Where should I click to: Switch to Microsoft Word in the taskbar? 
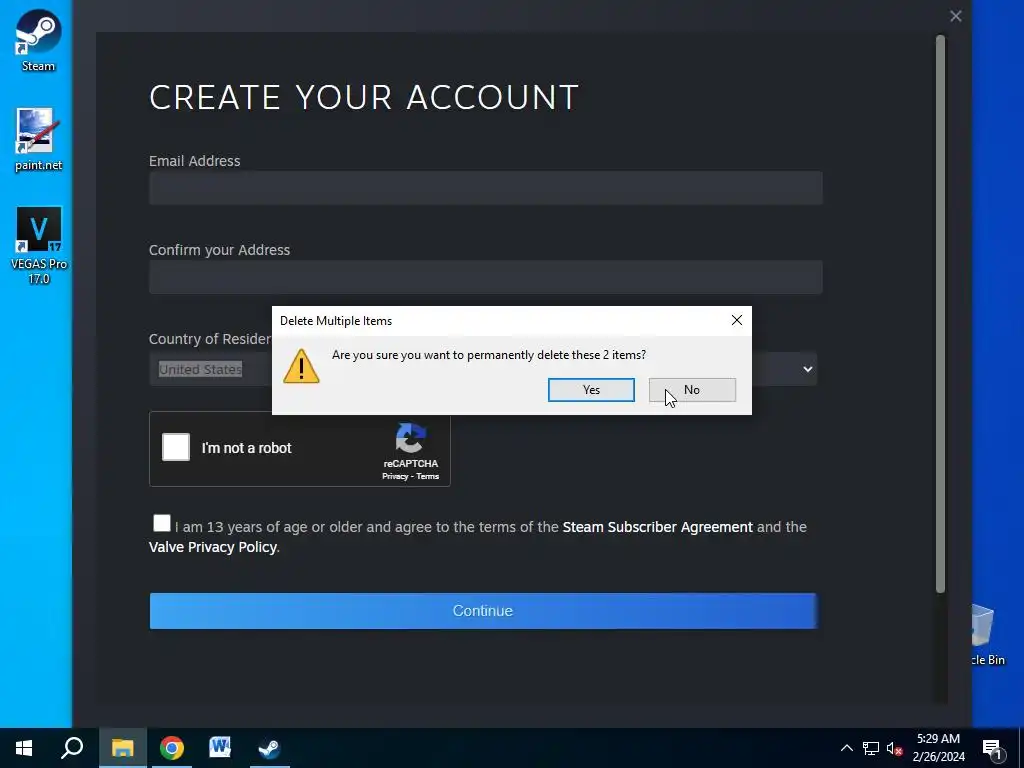click(x=220, y=748)
